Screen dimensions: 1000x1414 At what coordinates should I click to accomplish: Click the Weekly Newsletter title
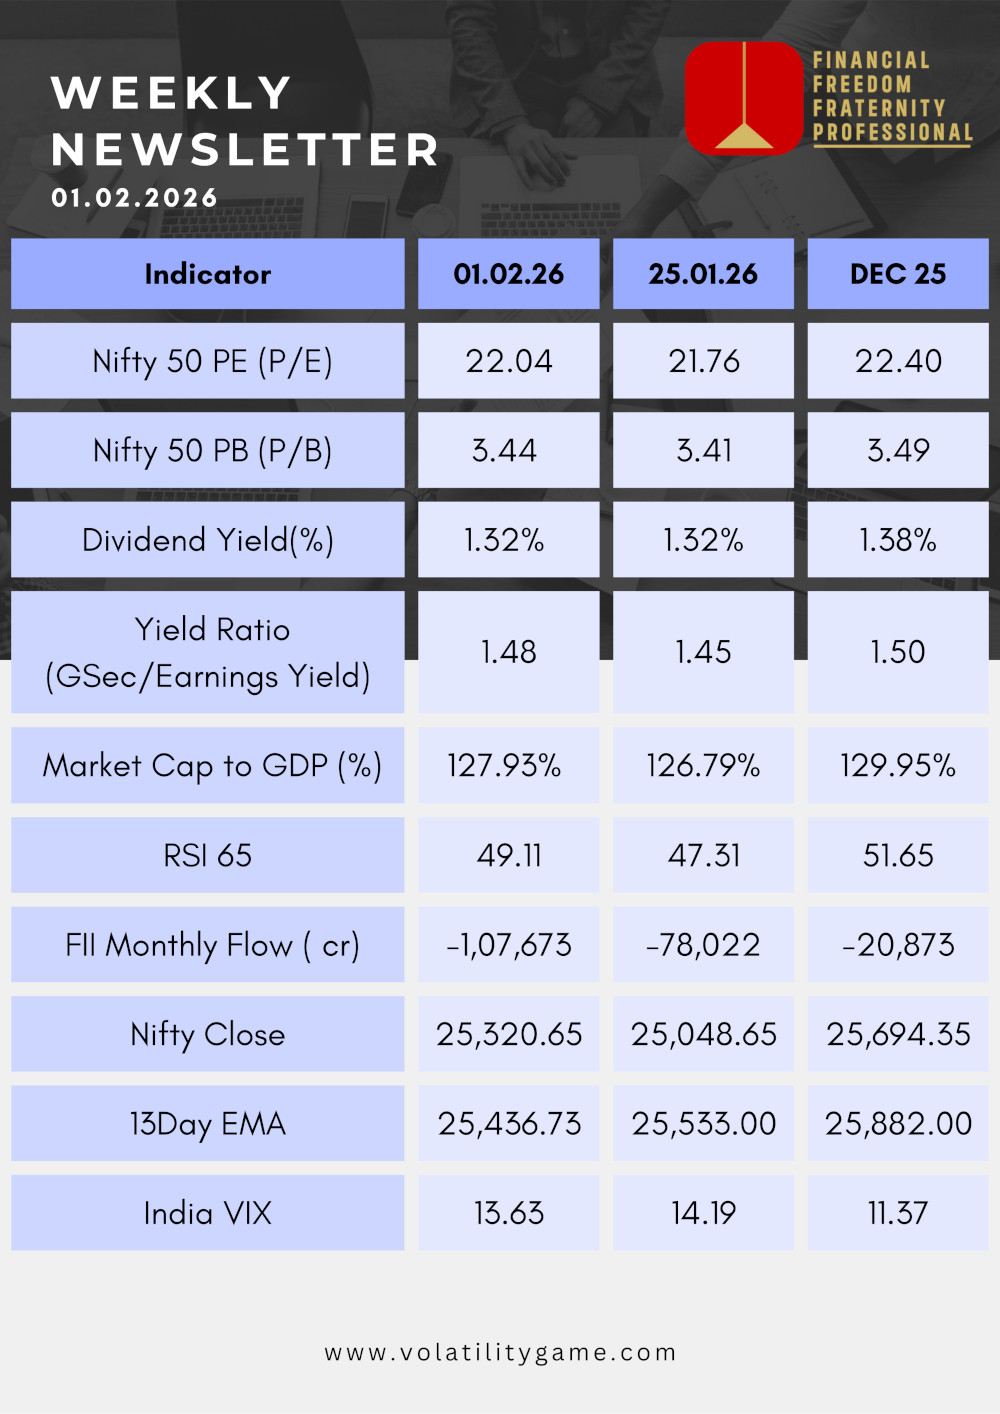pos(245,121)
